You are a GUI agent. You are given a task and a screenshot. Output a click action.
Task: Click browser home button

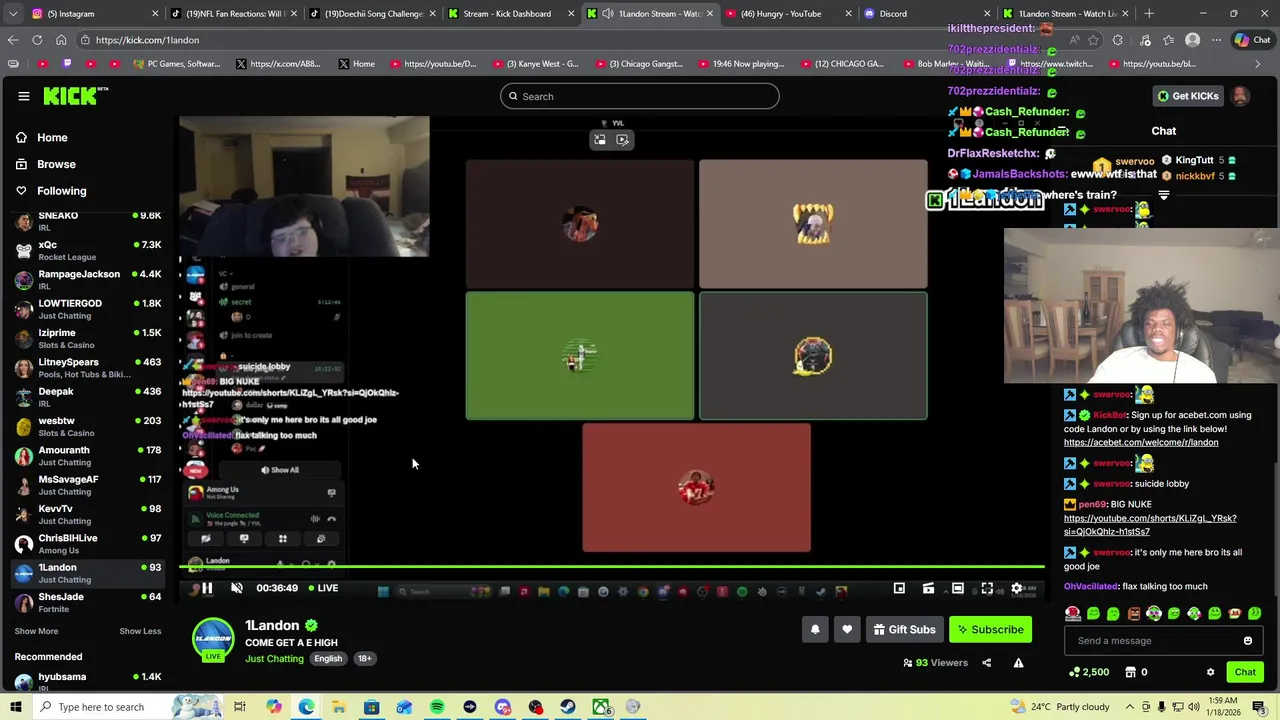coord(61,40)
